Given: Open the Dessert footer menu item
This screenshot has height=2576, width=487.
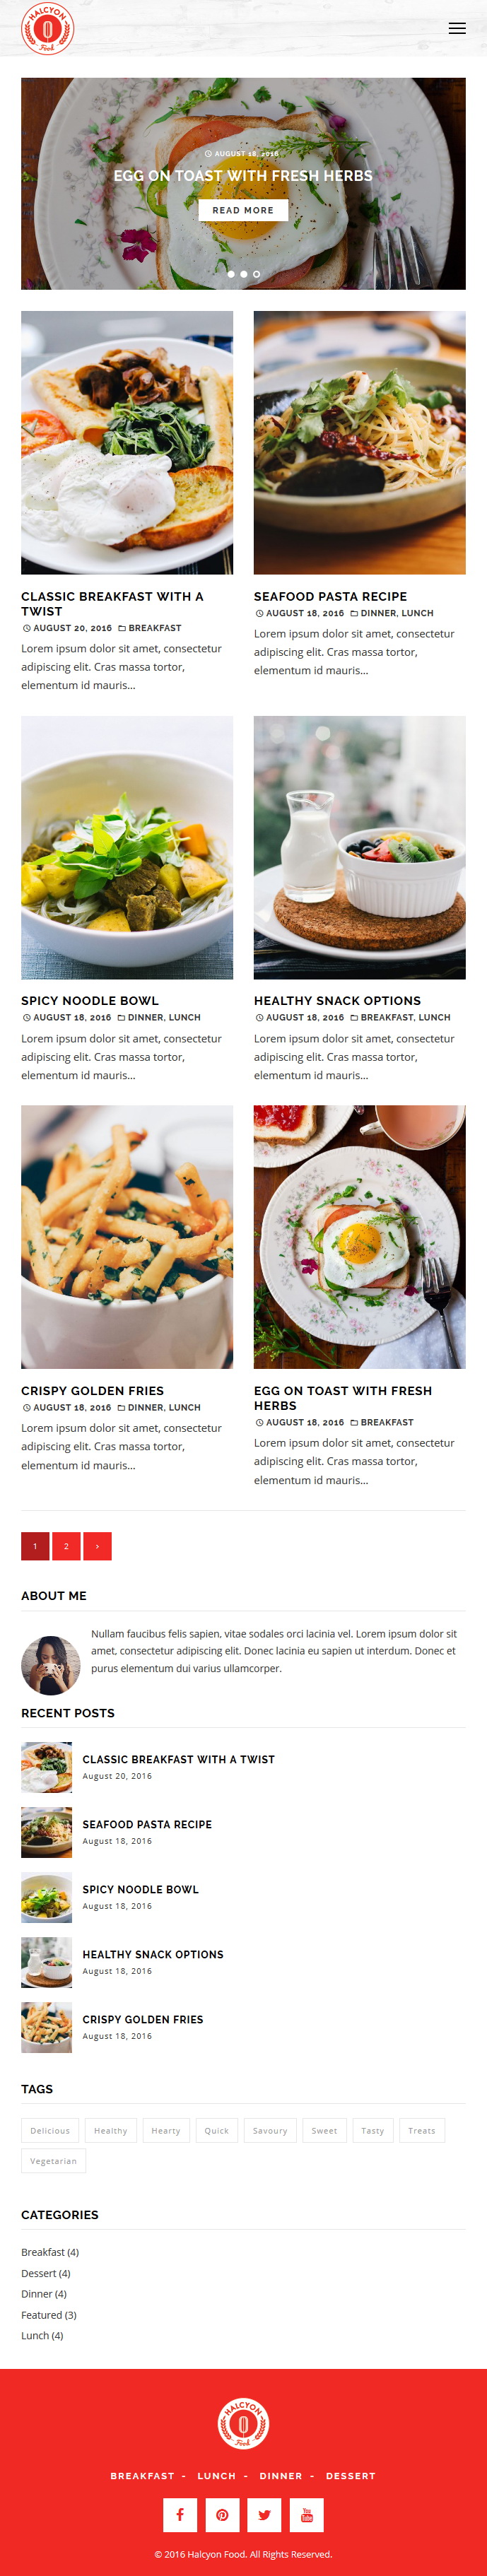Looking at the screenshot, I should click(x=351, y=2476).
